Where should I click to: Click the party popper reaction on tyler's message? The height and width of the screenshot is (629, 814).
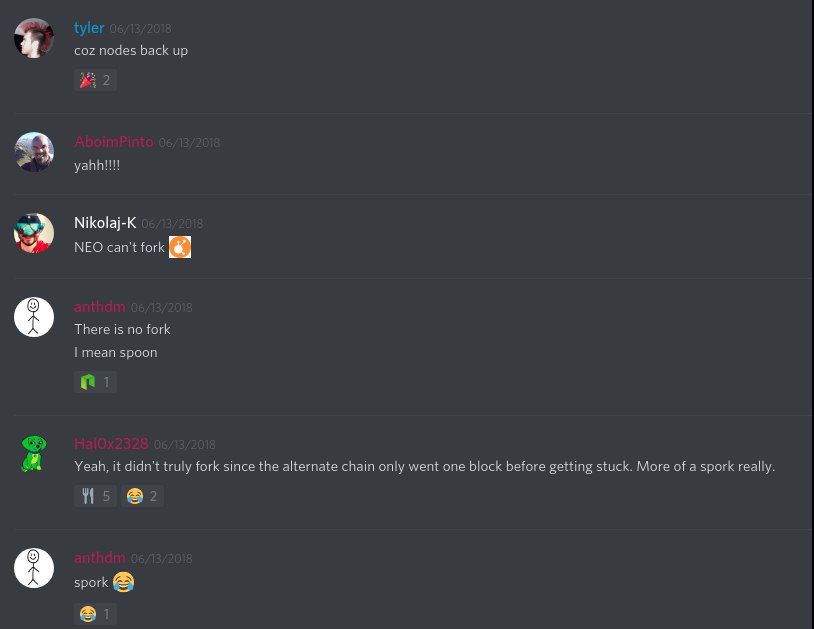click(95, 80)
